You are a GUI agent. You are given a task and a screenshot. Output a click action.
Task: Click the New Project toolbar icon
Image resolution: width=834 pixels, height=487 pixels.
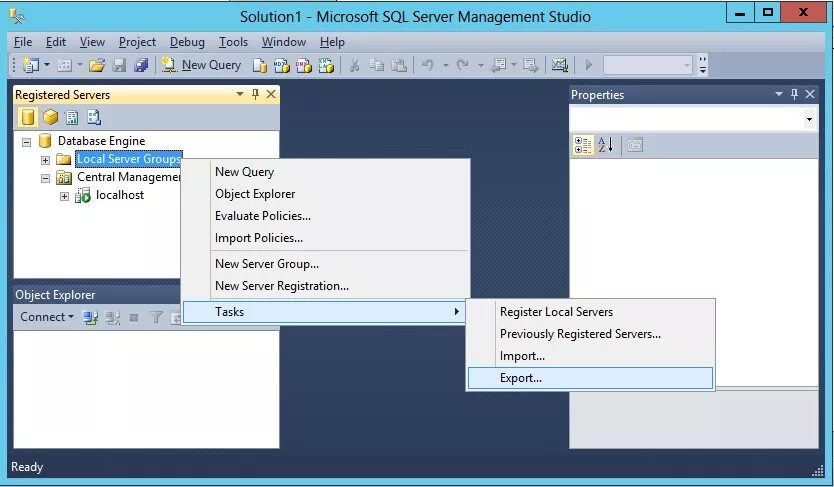[x=31, y=65]
